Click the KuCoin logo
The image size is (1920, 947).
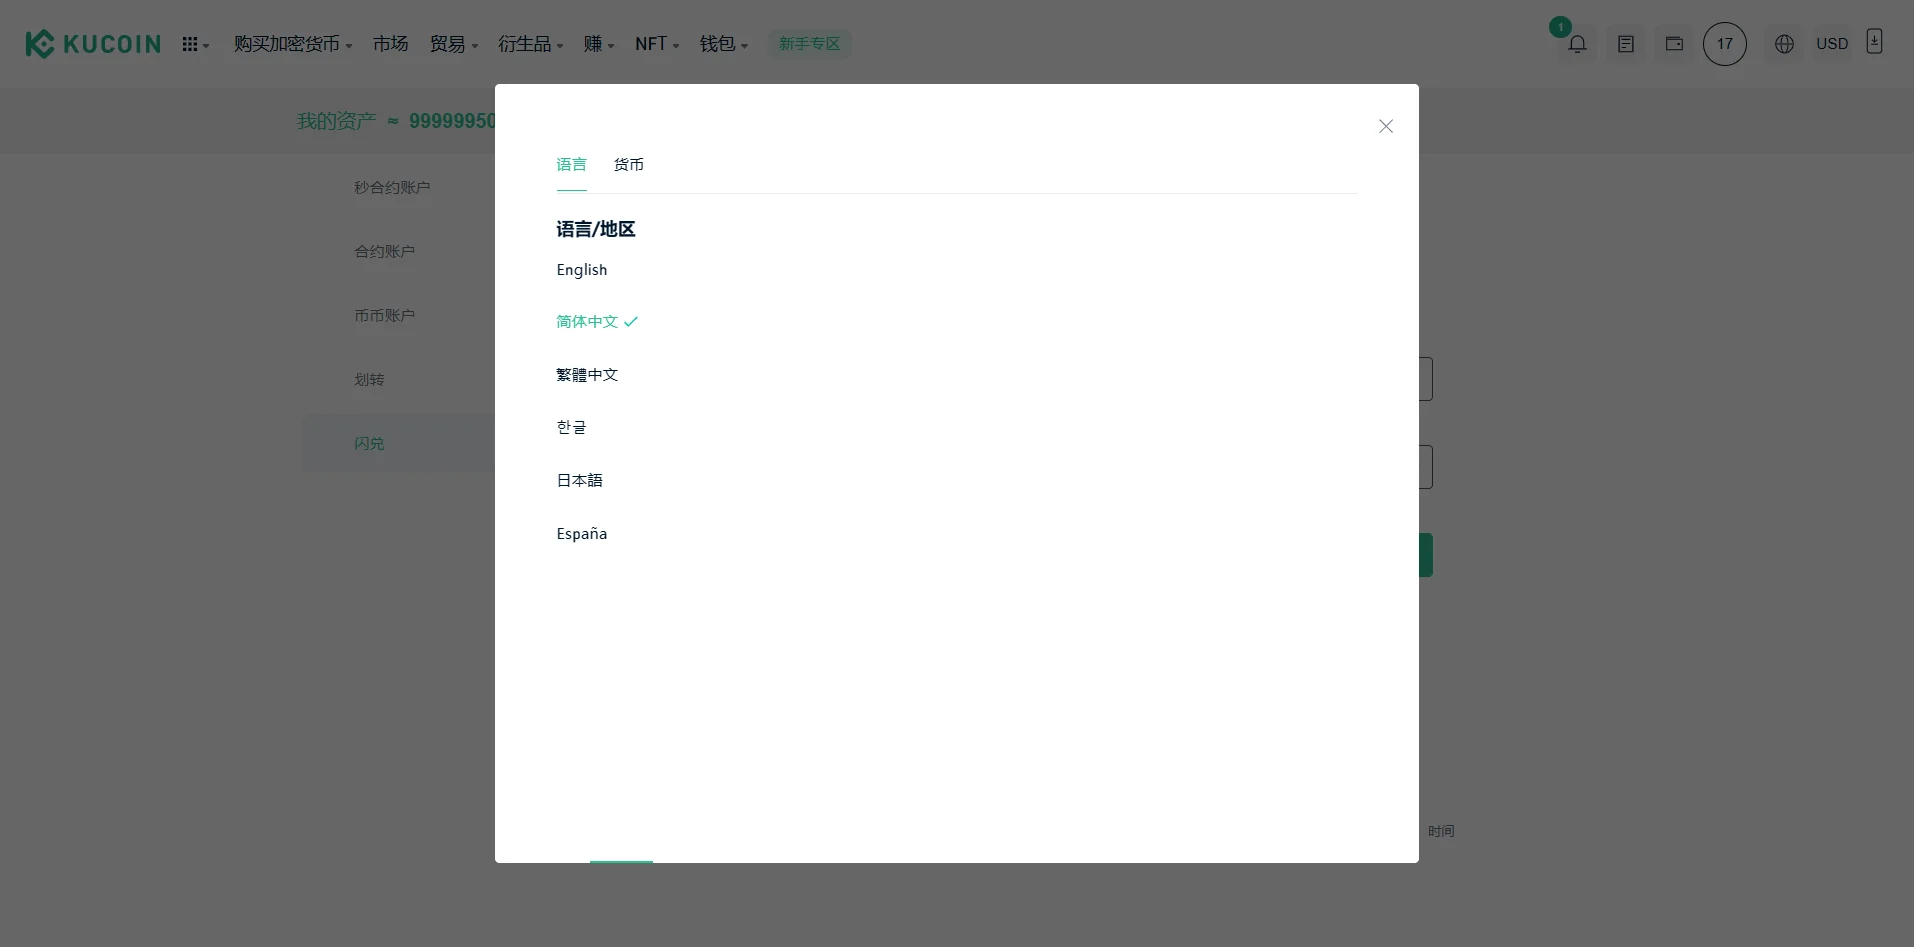coord(93,44)
